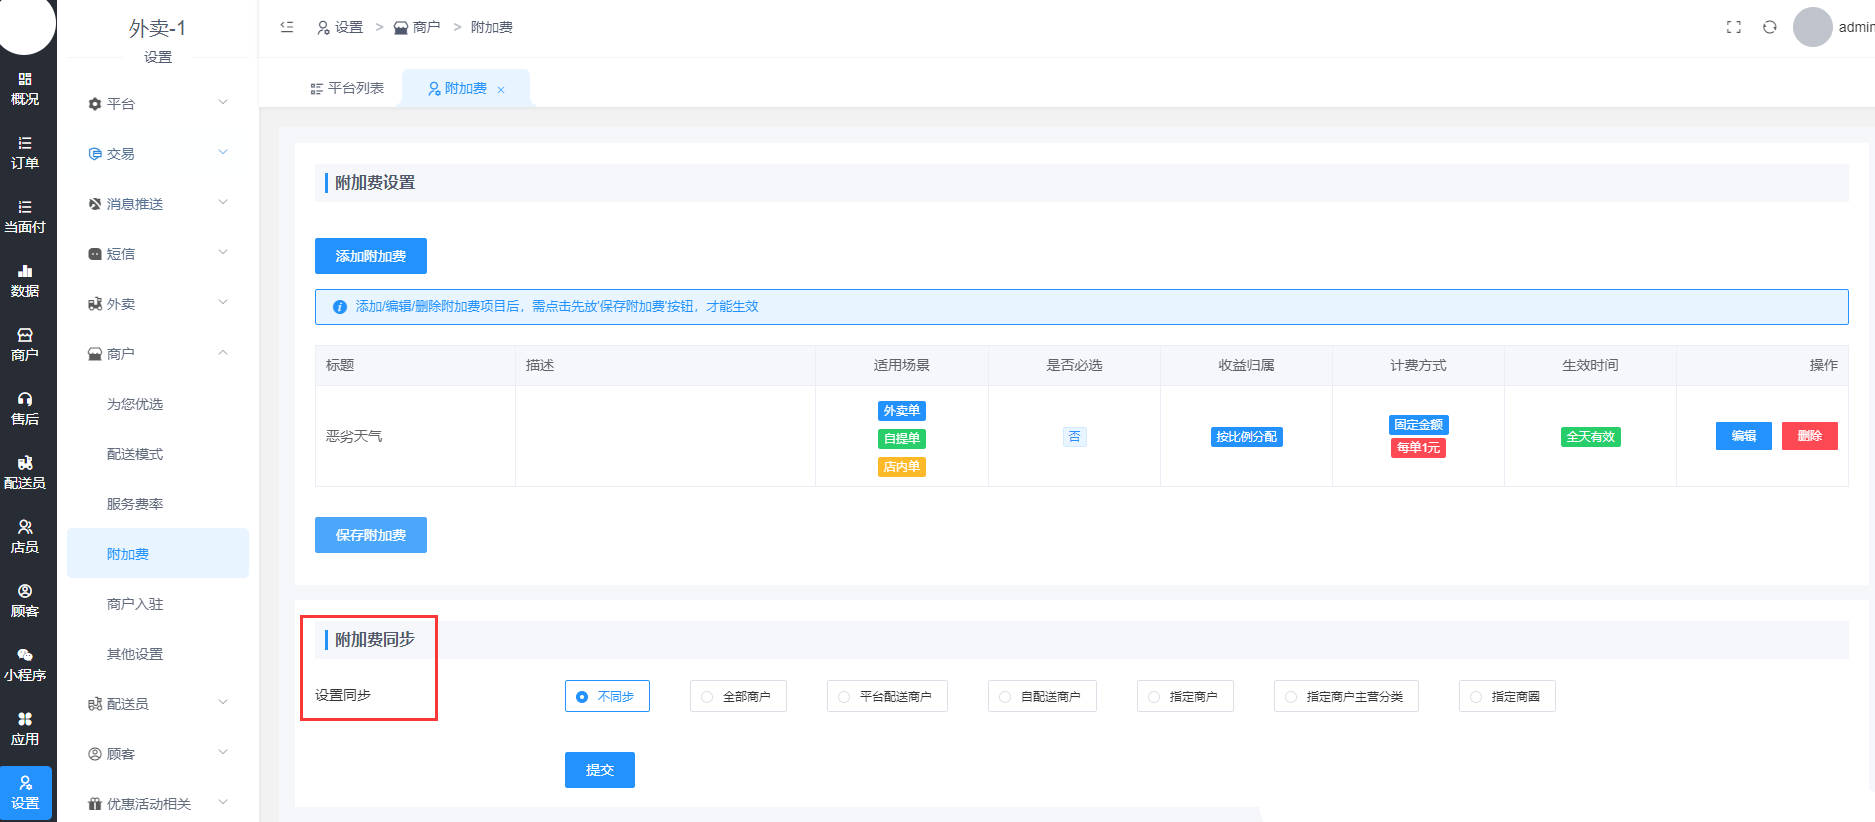The image size is (1875, 822).
Task: Expand the 平台 settings menu
Action: [x=158, y=104]
